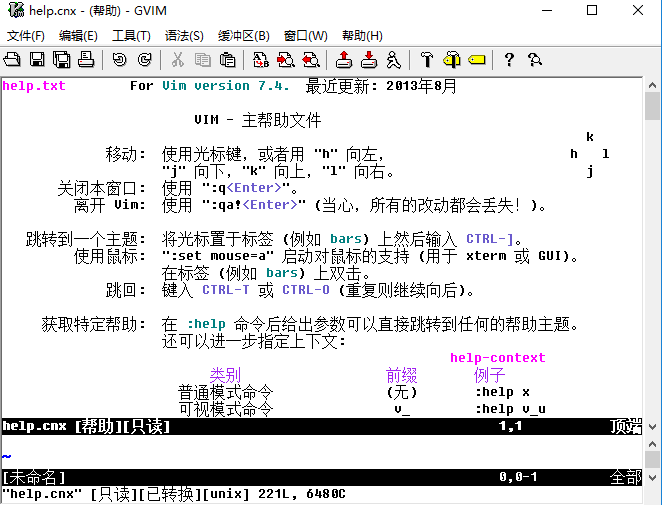Click the ':qa!<Enter>' quit command text
This screenshot has width=662, height=505.
point(254,205)
